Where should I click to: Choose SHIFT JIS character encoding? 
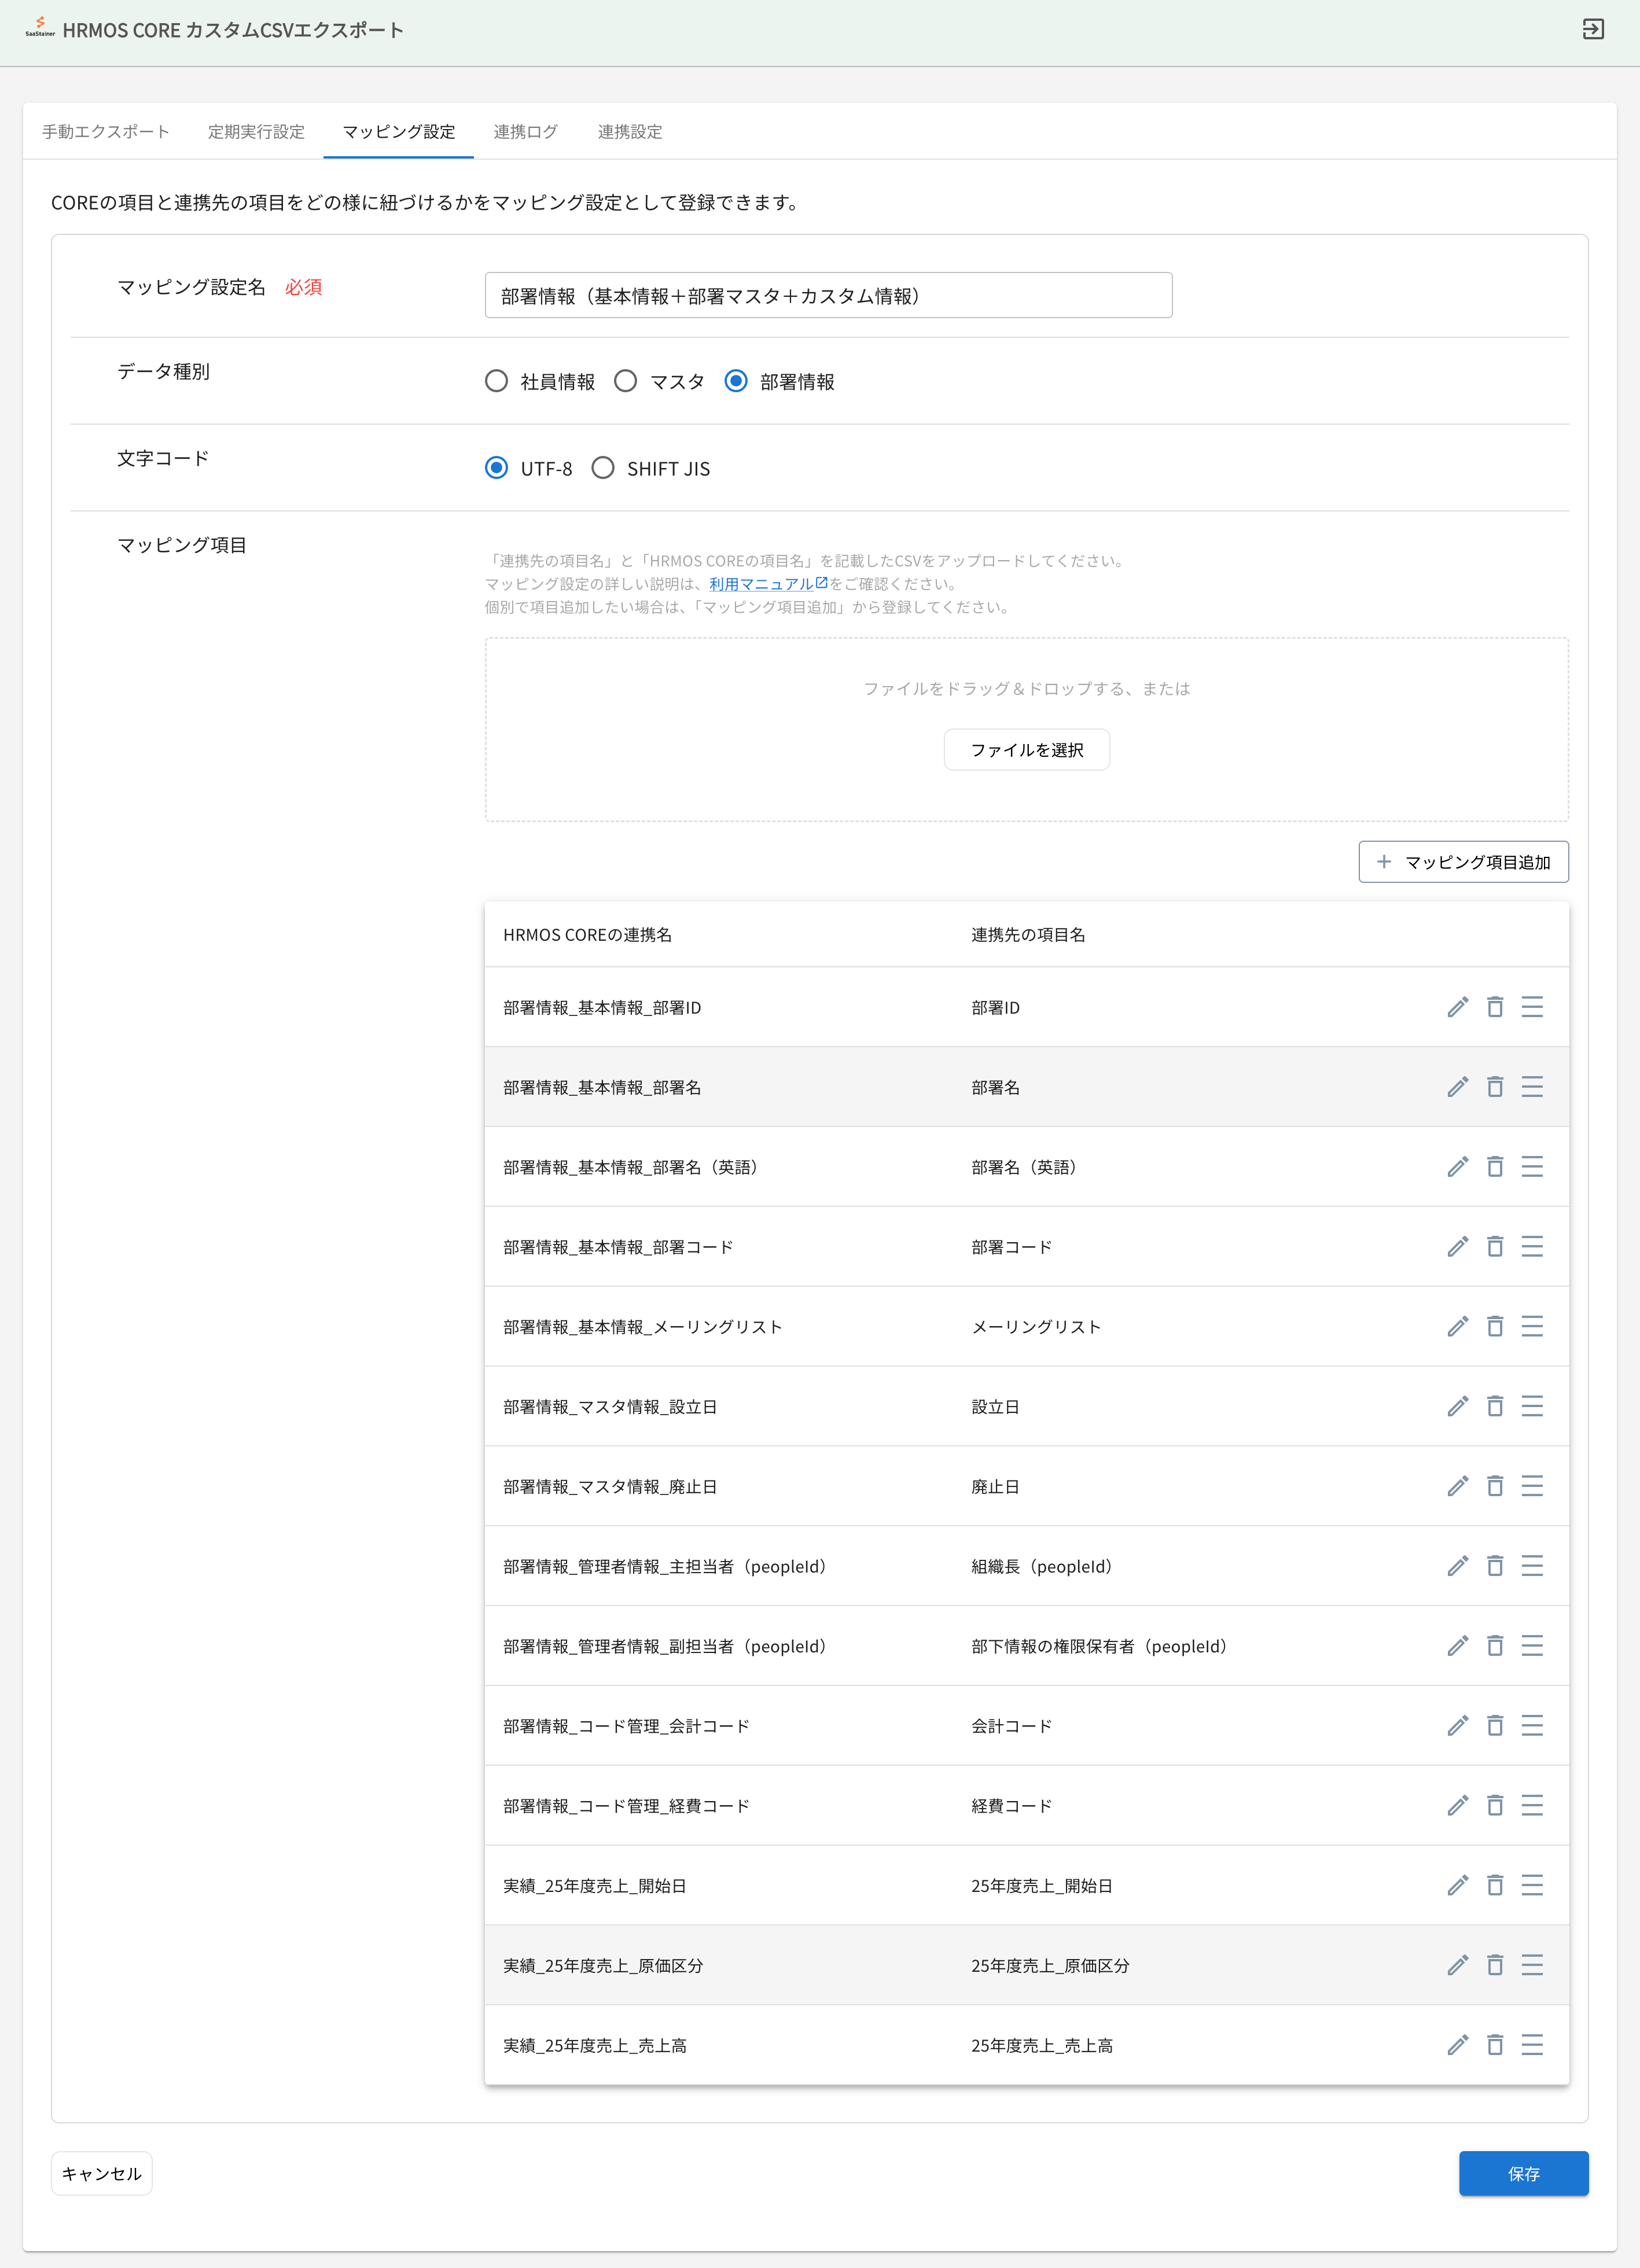(603, 468)
